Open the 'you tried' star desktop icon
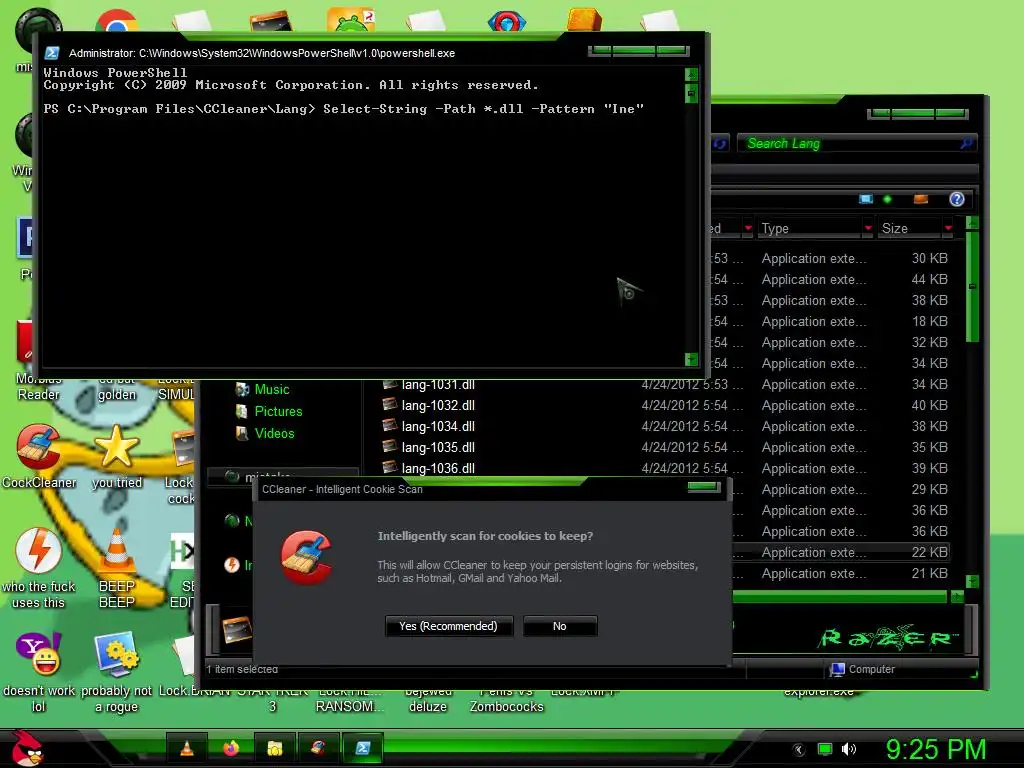The height and width of the screenshot is (768, 1024). click(x=116, y=456)
